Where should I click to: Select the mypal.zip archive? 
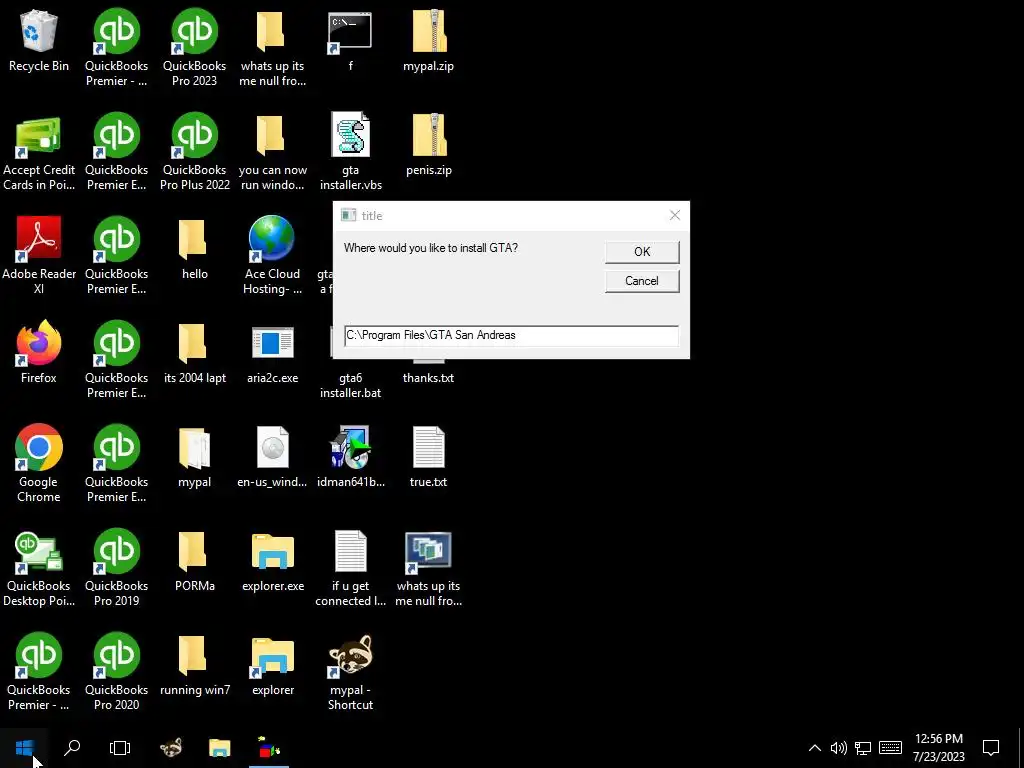point(428,41)
